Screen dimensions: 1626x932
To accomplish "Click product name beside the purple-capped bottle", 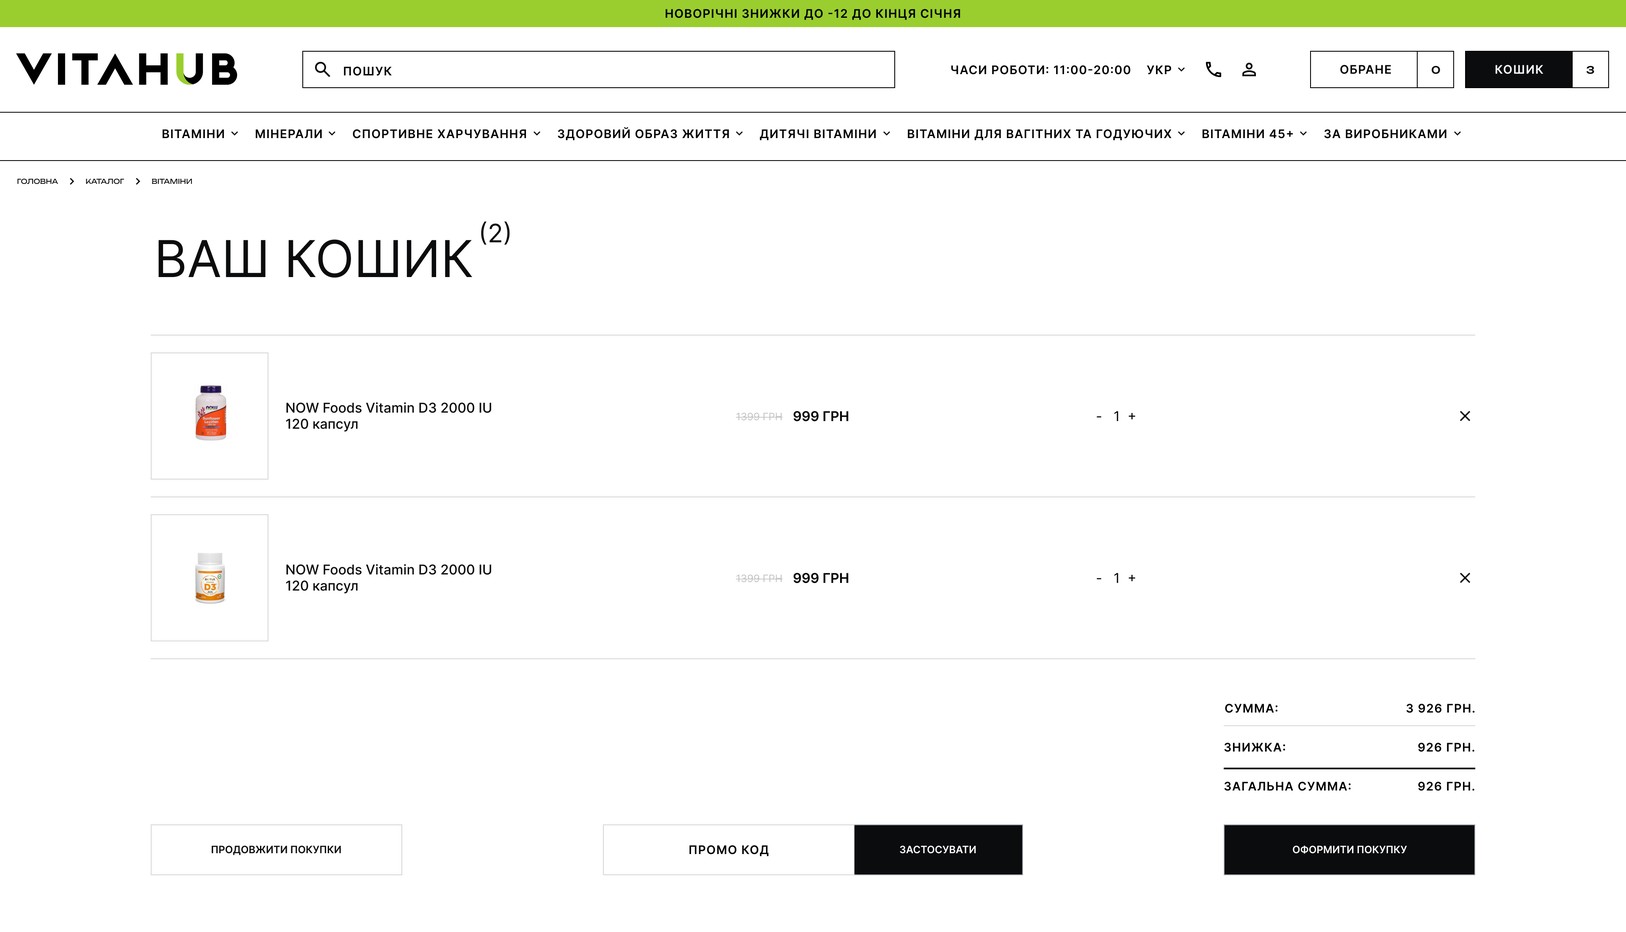I will (x=388, y=416).
